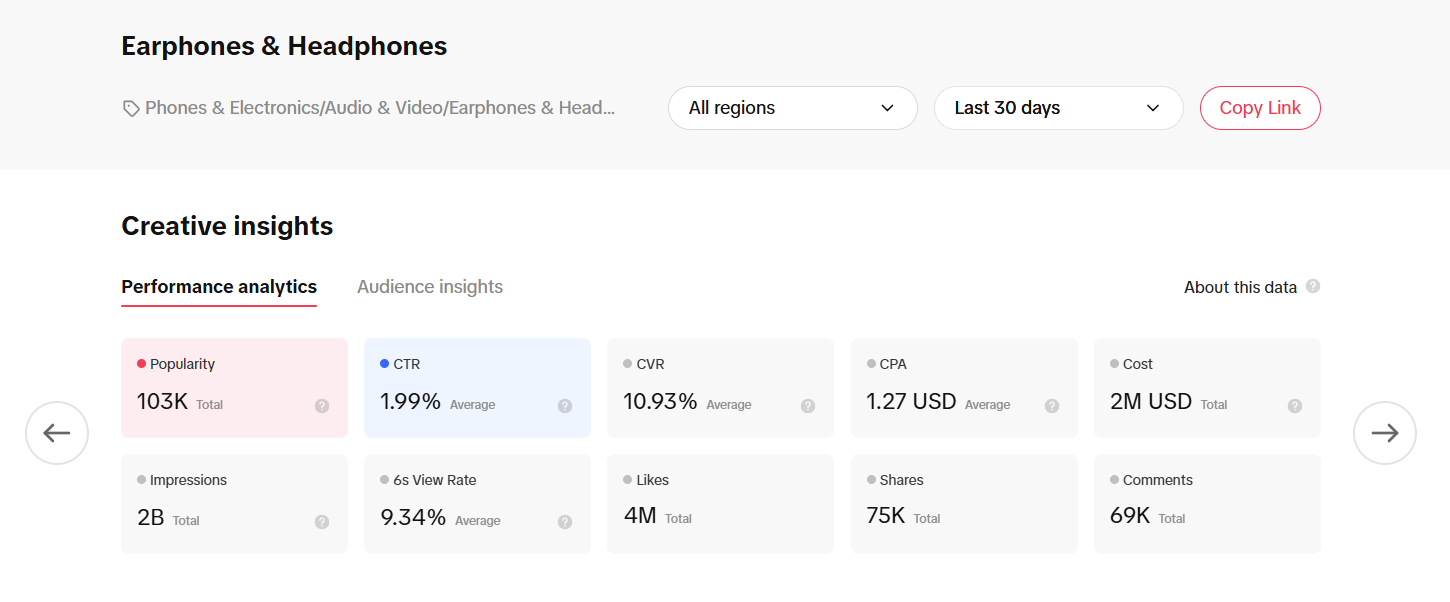Viewport: 1450px width, 602px height.
Task: Click the right arrow carousel button
Action: [1384, 433]
